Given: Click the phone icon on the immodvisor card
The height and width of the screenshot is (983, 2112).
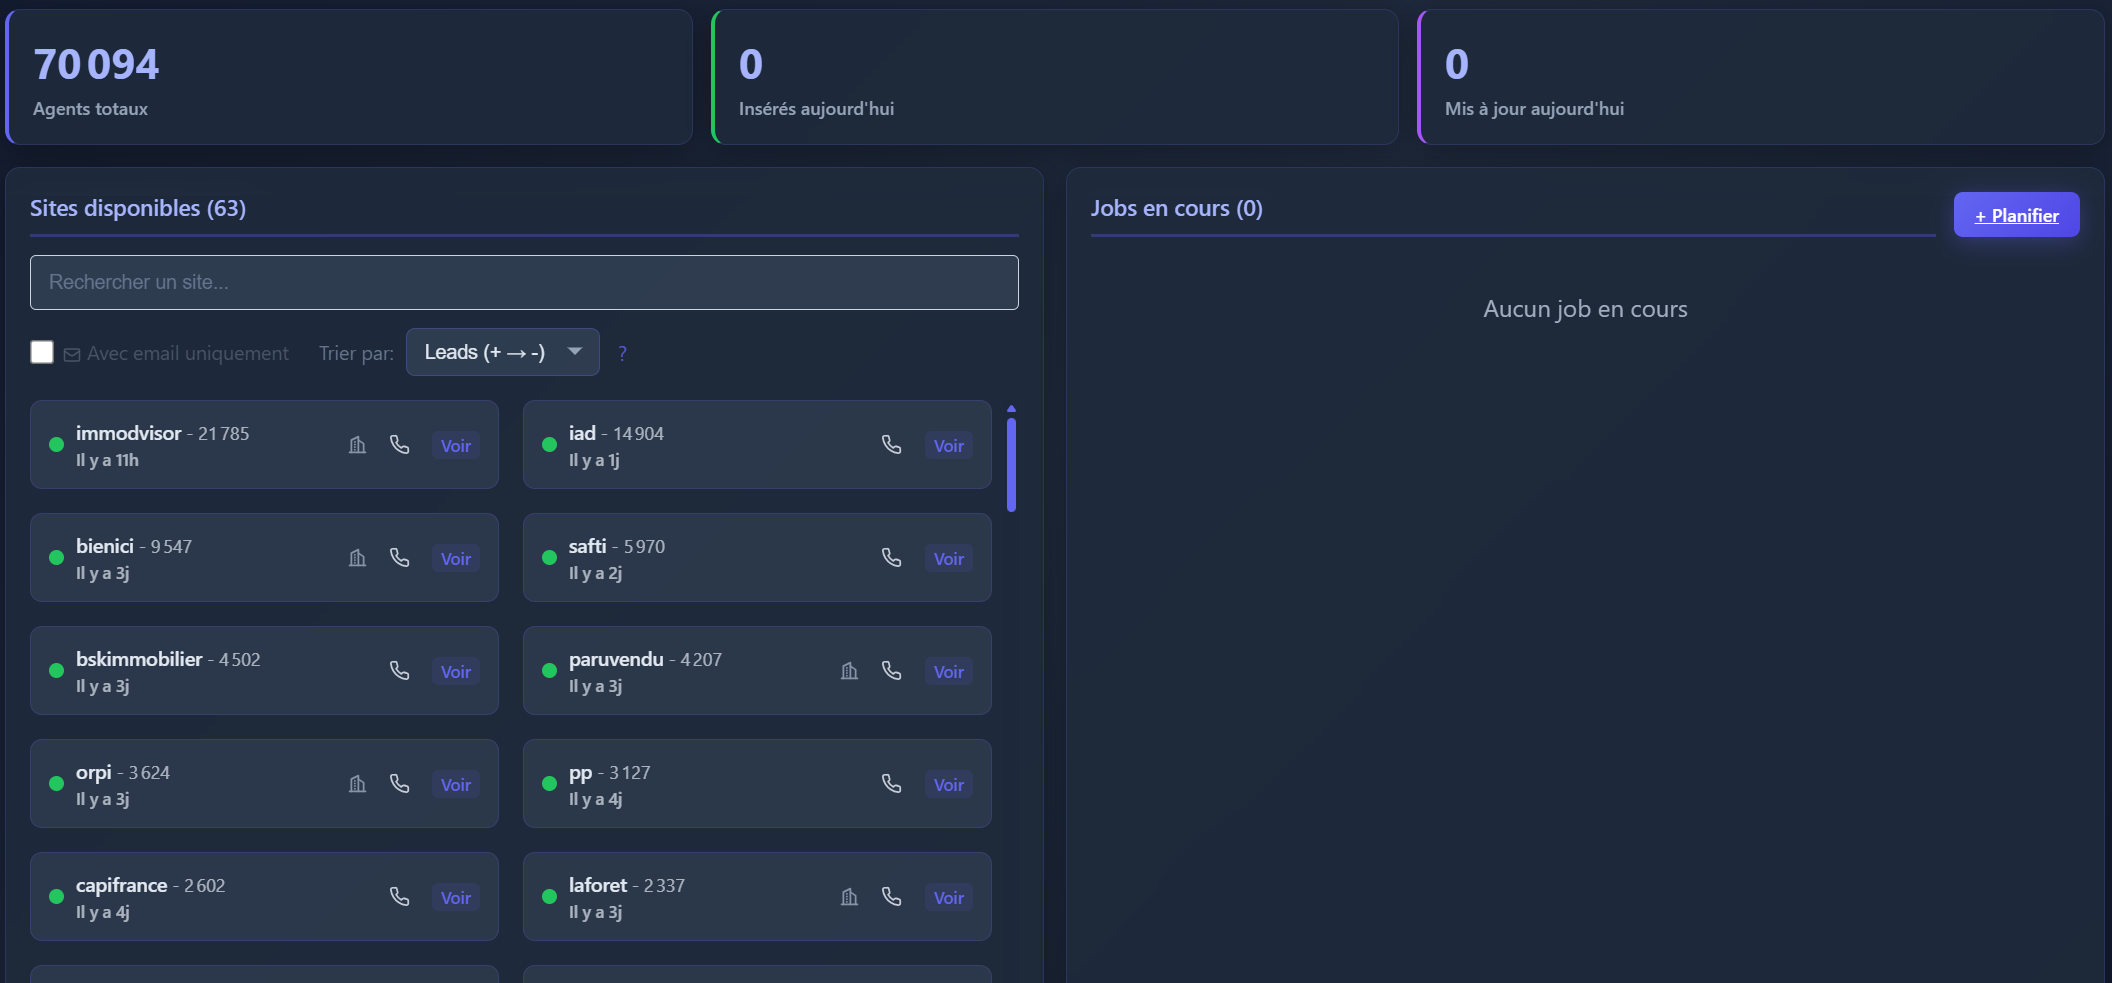Looking at the screenshot, I should point(400,445).
